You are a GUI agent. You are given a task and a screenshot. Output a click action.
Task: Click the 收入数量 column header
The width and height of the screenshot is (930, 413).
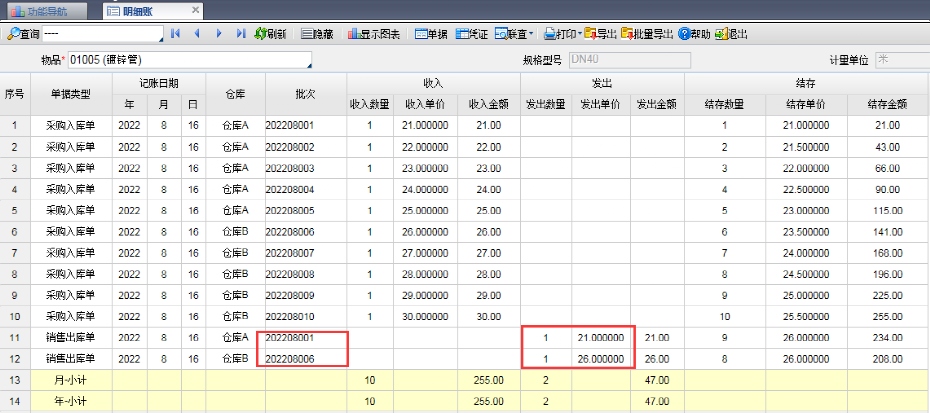(x=370, y=104)
